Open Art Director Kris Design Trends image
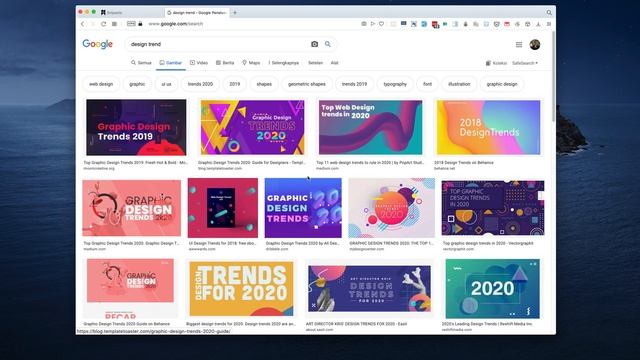Image resolution: width=640 pixels, height=360 pixels. (x=369, y=289)
